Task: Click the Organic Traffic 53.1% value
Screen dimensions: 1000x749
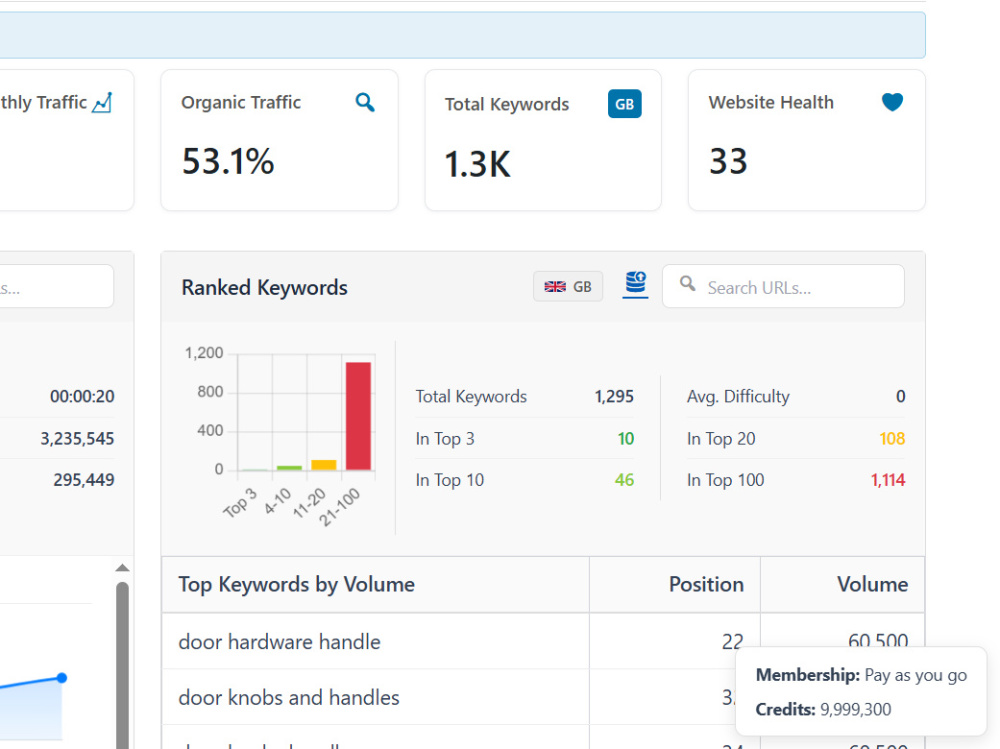Action: (x=228, y=161)
